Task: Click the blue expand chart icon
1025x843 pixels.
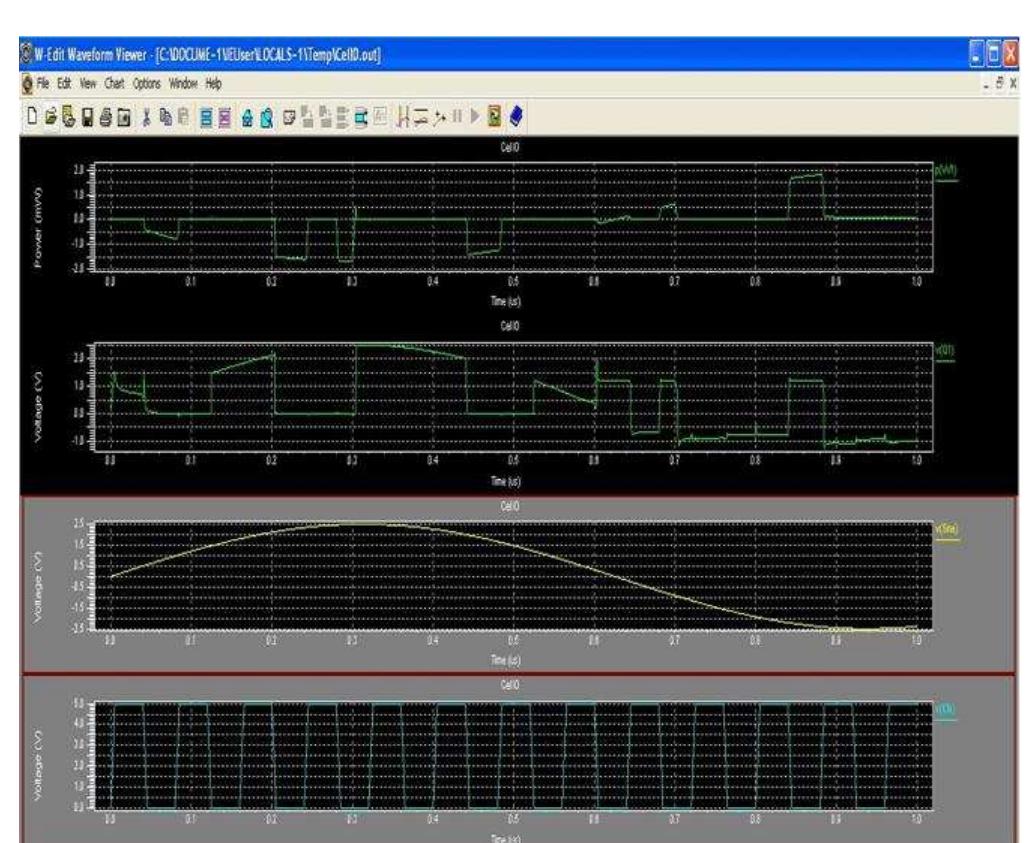Action: (206, 118)
